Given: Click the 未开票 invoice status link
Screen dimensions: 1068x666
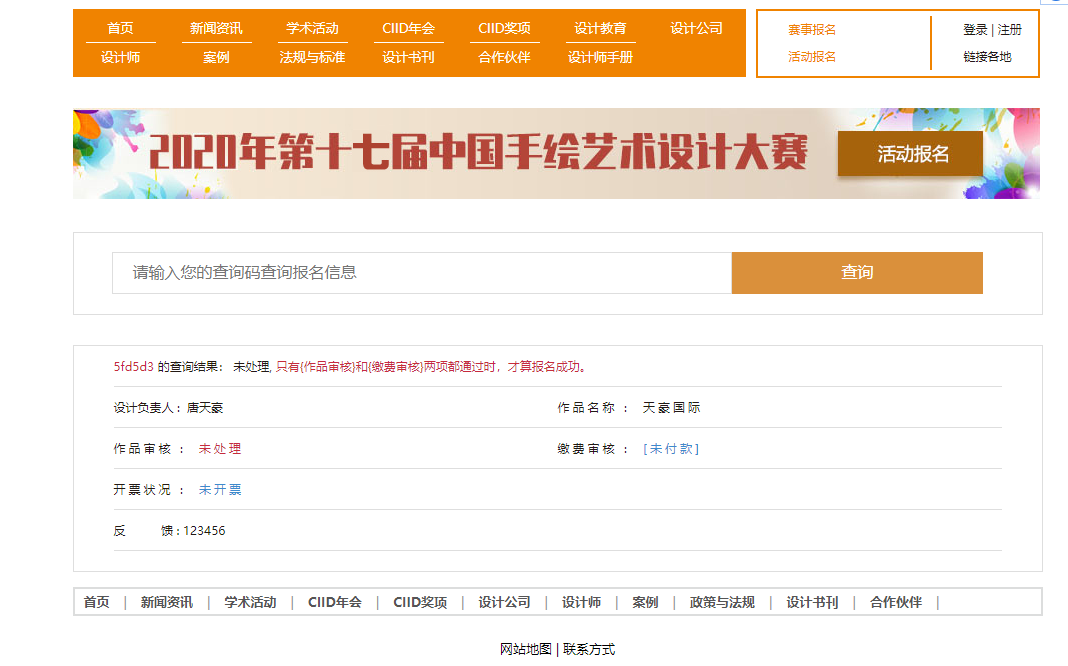Looking at the screenshot, I should [220, 490].
